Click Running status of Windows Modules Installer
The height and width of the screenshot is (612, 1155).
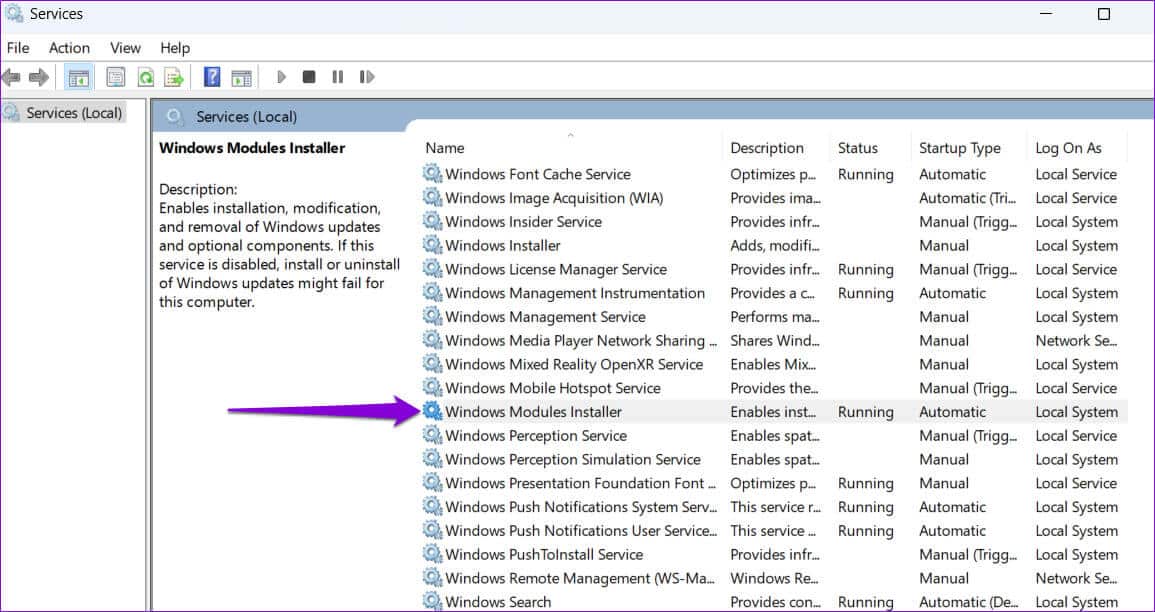[866, 412]
